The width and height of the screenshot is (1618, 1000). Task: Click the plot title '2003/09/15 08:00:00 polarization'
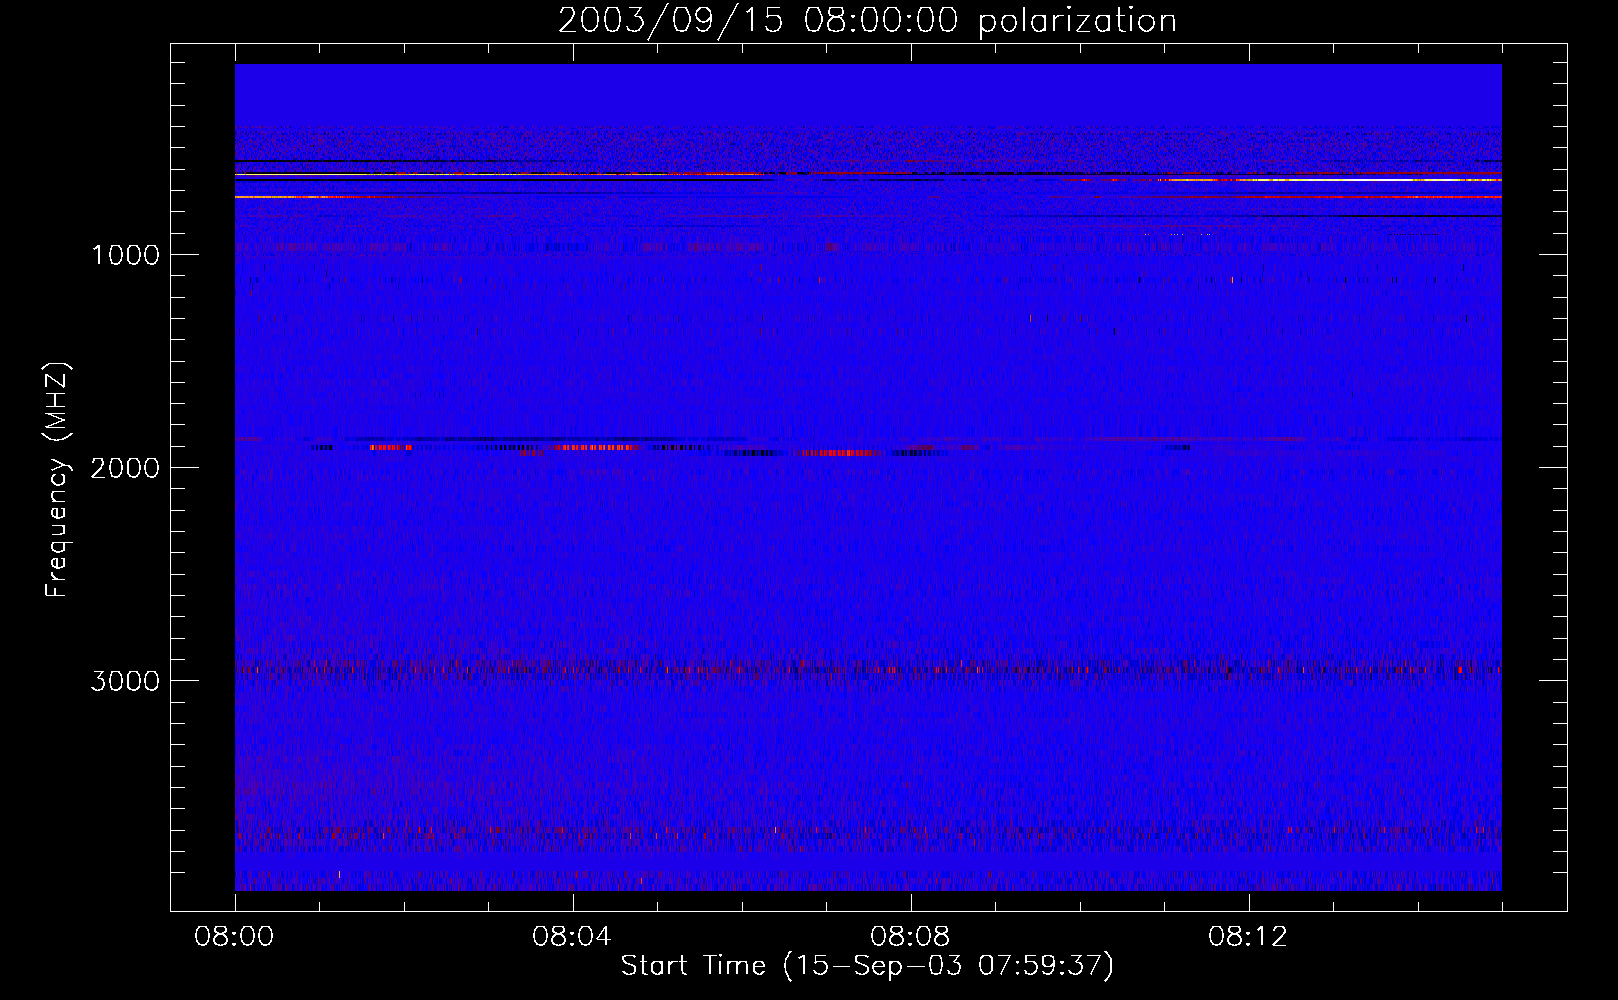click(x=867, y=21)
